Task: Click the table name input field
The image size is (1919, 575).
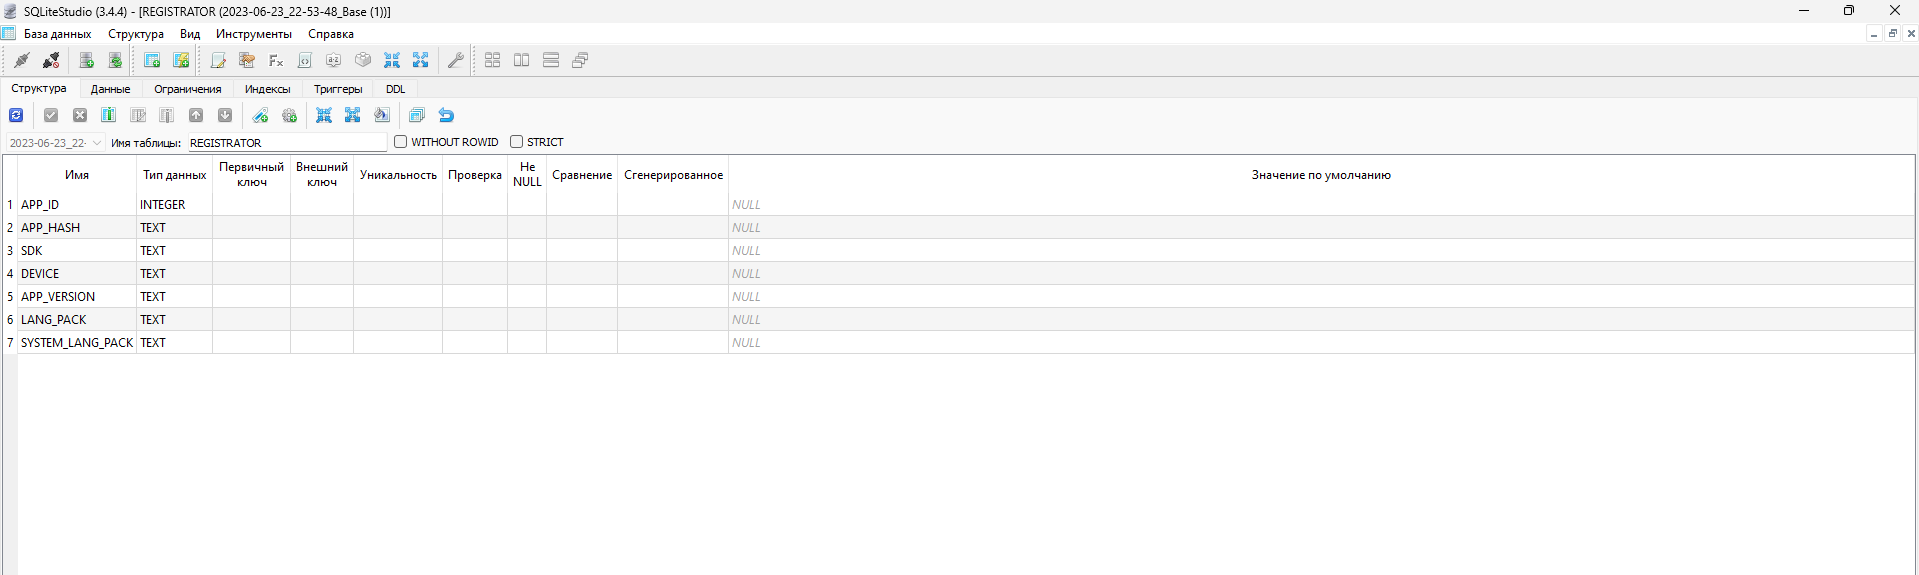Action: (286, 143)
